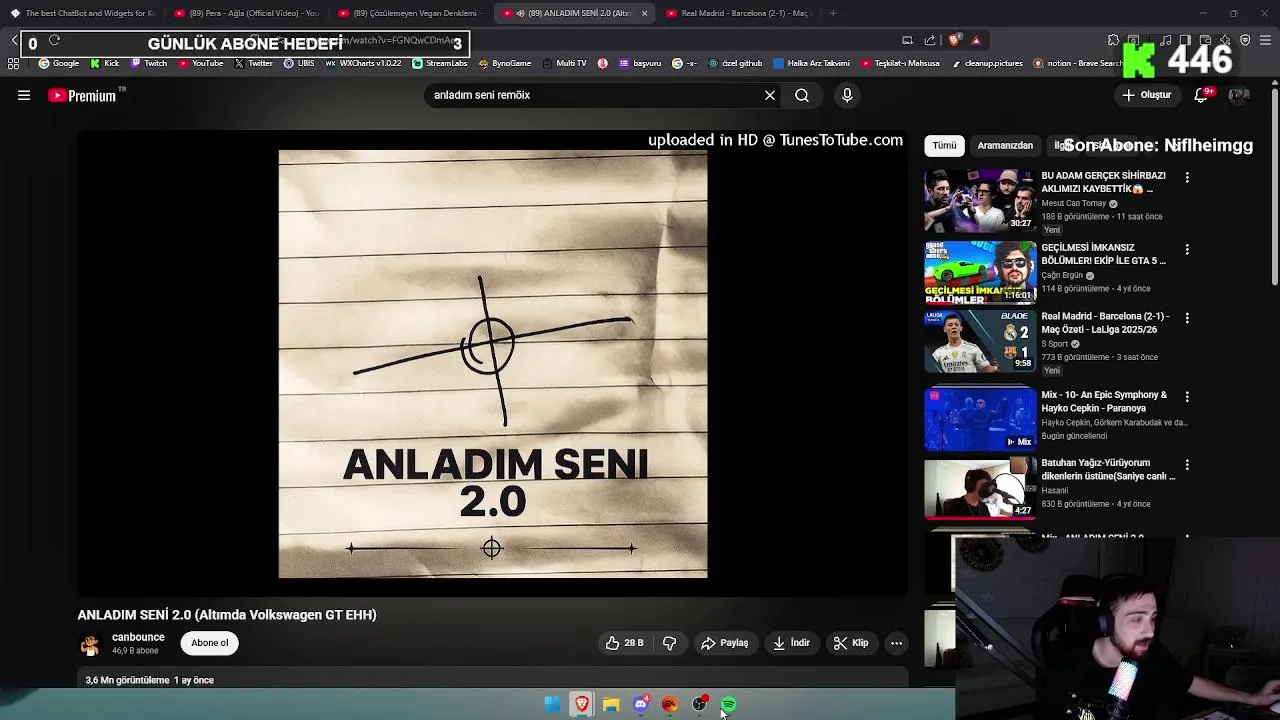Open account avatar menu in YouTube
The width and height of the screenshot is (1280, 720).
(1239, 95)
